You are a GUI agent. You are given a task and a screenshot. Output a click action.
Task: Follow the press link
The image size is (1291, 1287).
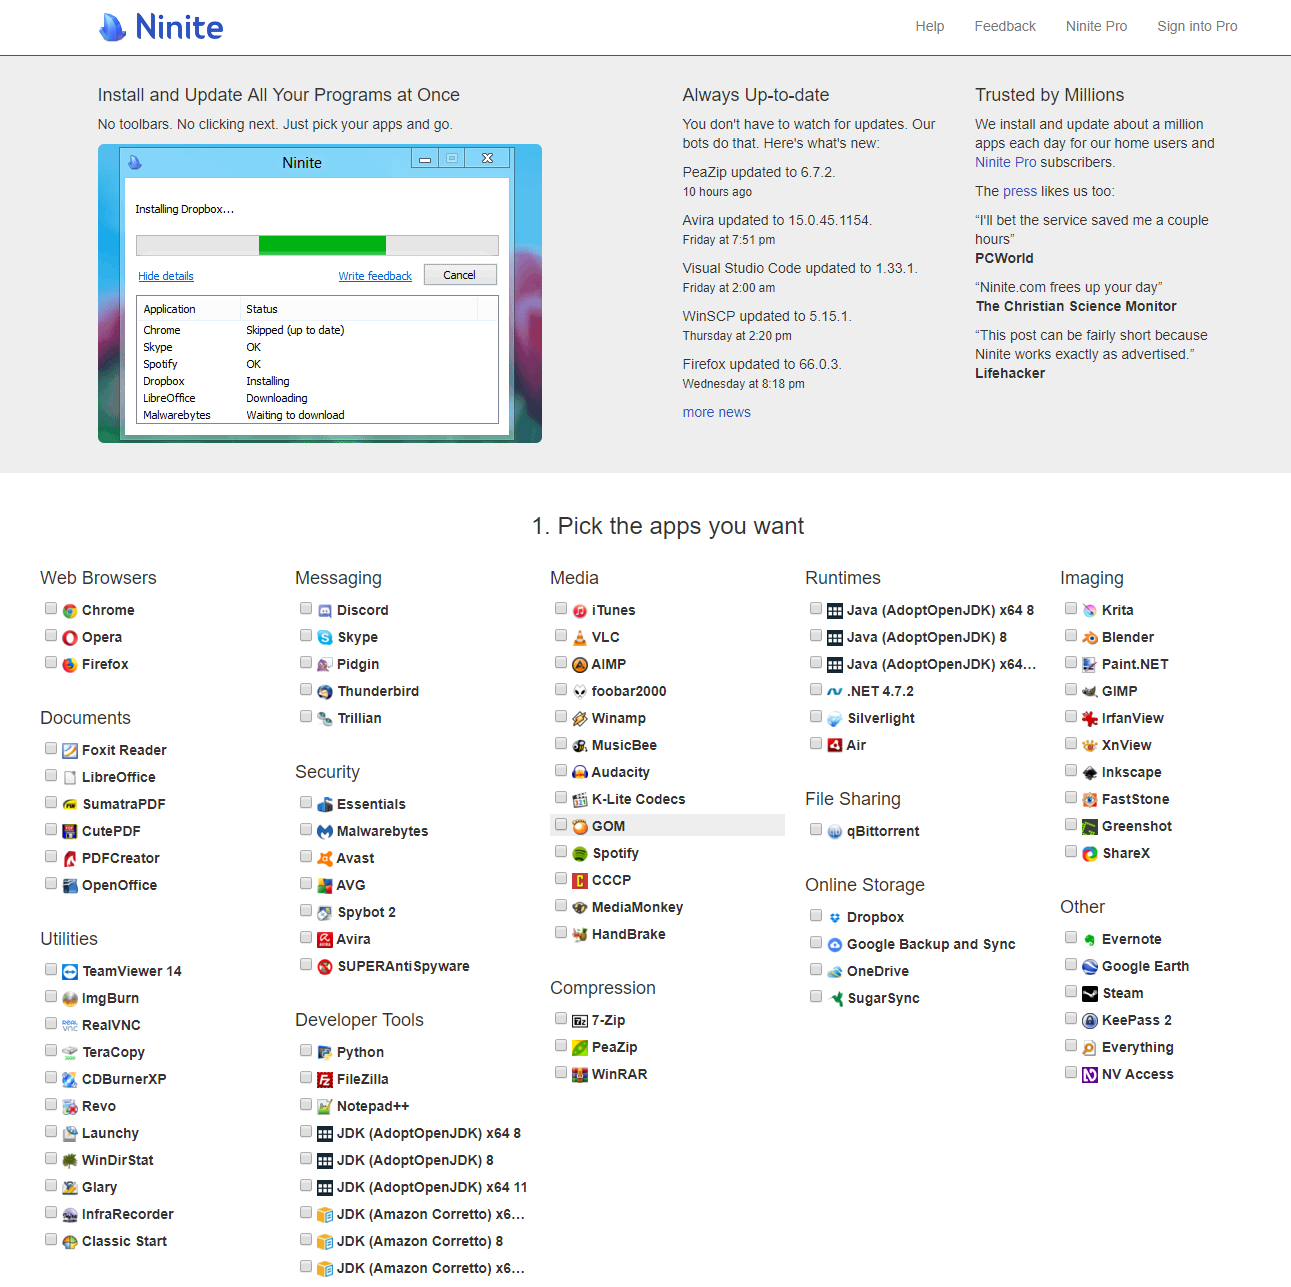[1020, 192]
